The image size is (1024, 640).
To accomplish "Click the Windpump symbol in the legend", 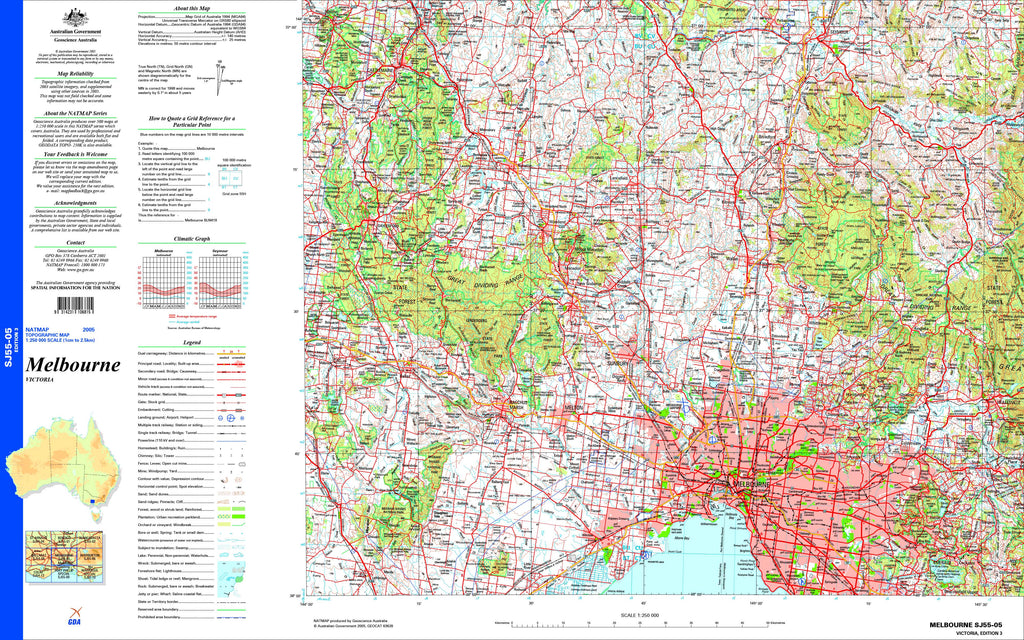I will click(x=231, y=470).
